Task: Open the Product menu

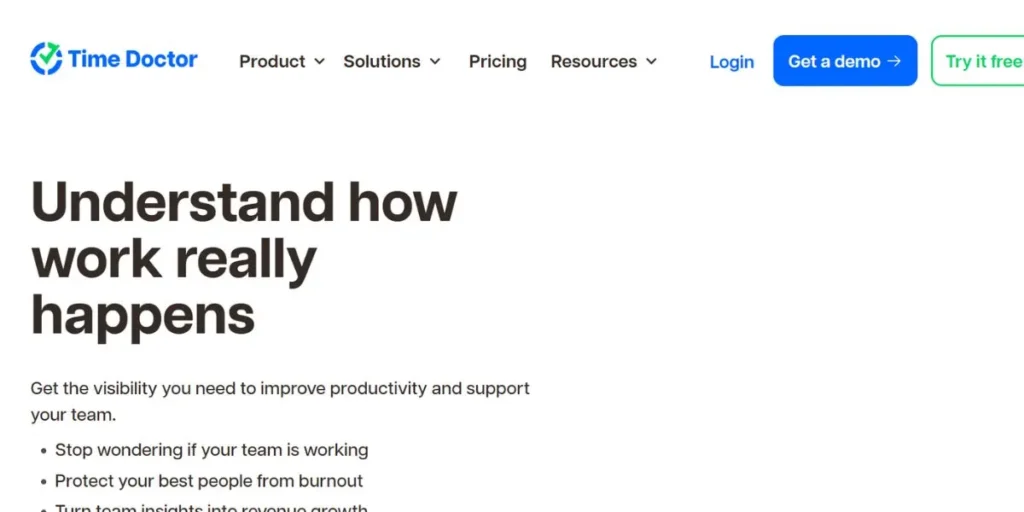Action: click(272, 61)
